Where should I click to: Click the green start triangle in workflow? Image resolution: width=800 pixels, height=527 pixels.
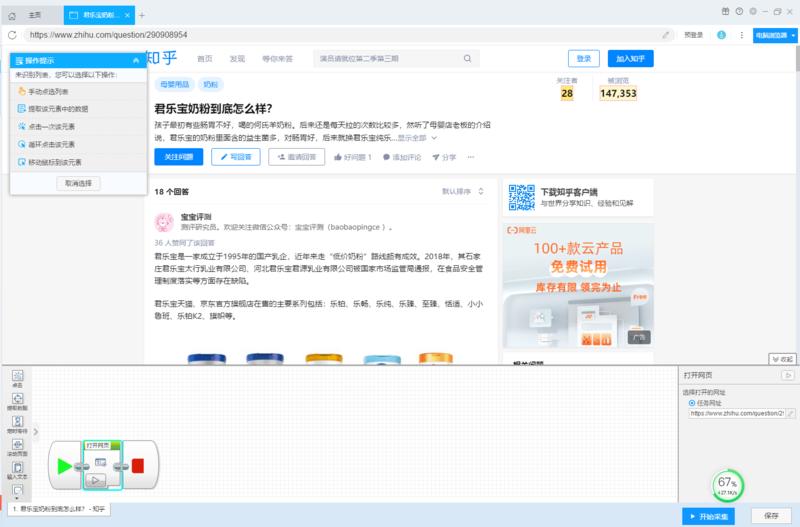(64, 466)
